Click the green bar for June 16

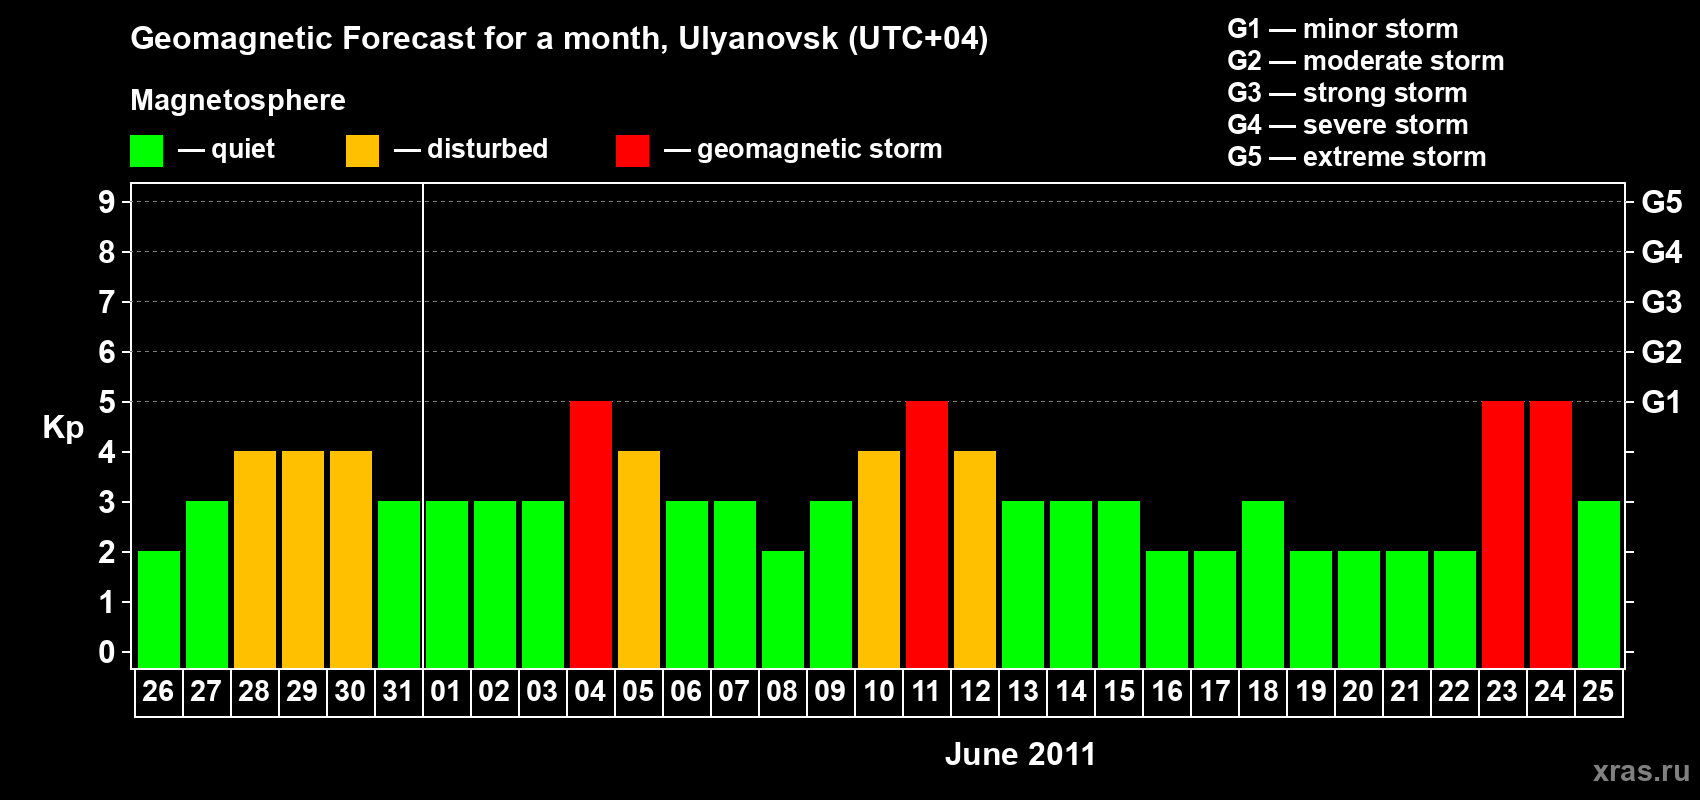(1167, 610)
